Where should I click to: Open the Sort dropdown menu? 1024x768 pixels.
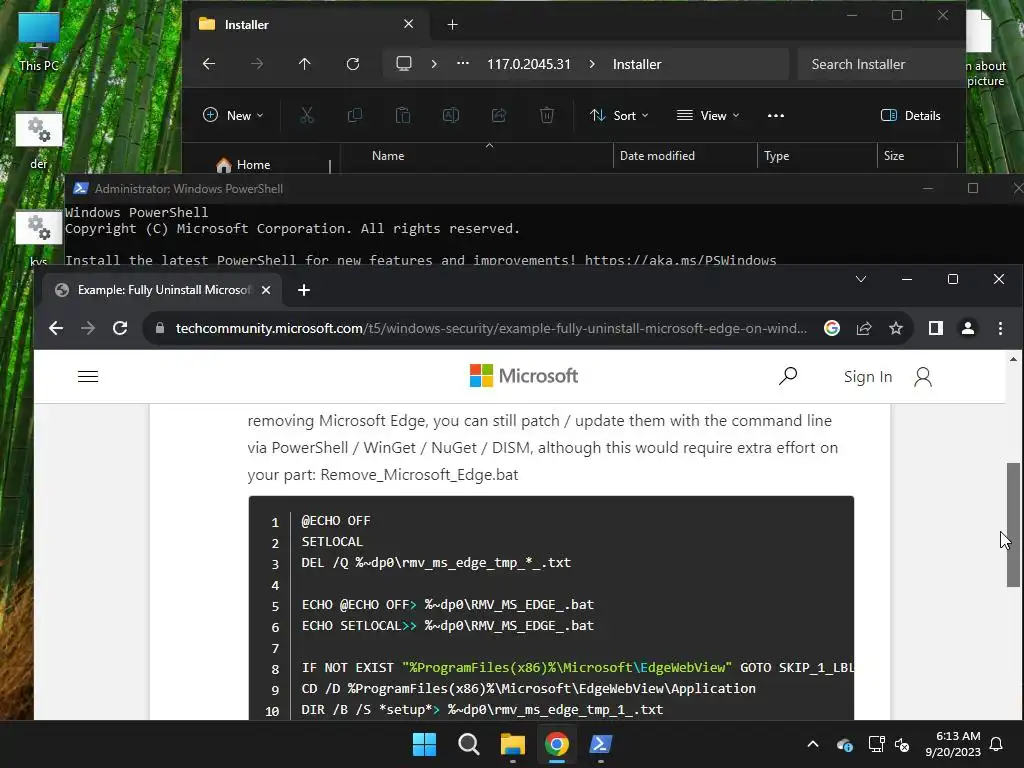pos(619,116)
